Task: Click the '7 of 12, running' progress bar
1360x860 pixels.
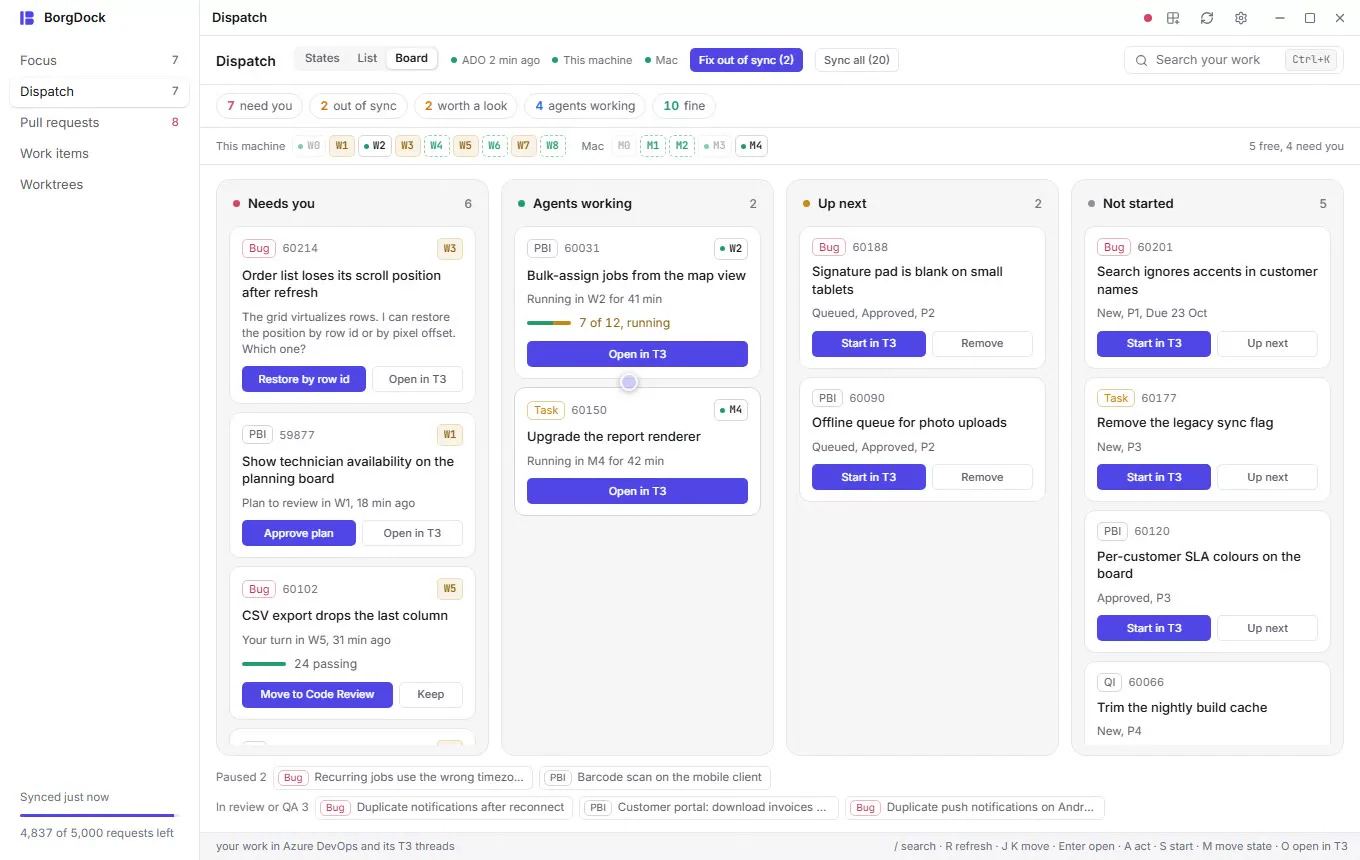Action: coord(549,323)
